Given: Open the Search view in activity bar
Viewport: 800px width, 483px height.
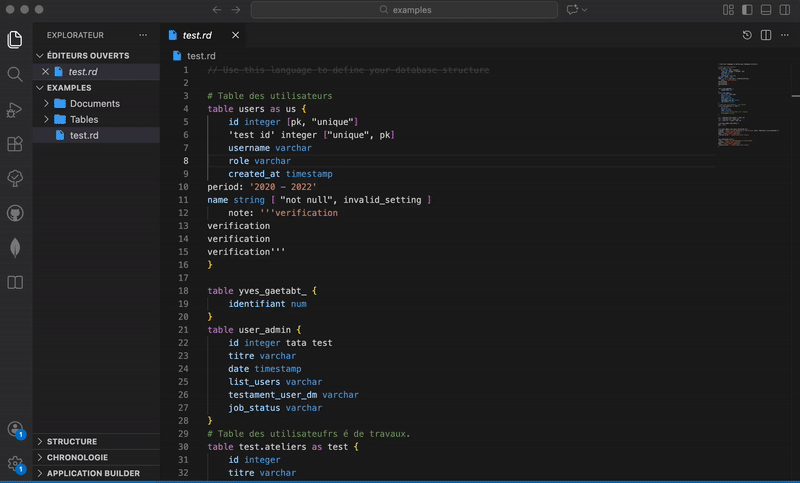Looking at the screenshot, I should pos(15,74).
